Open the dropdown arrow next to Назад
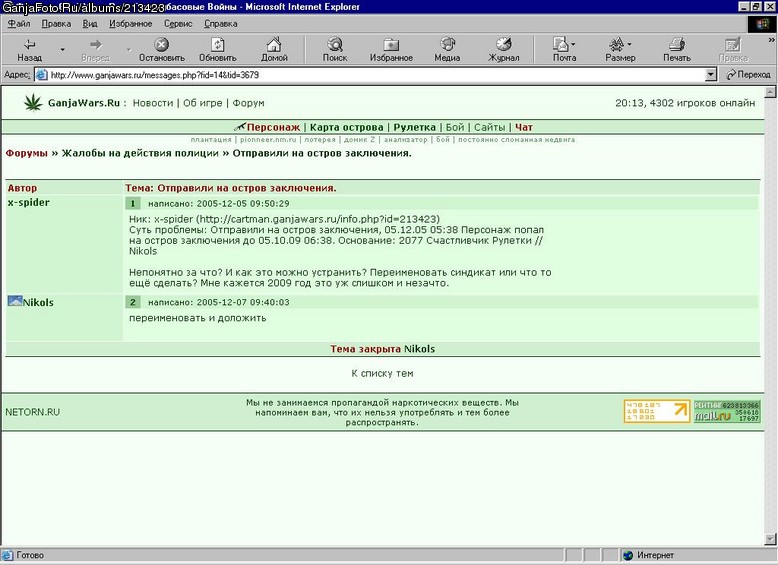The width and height of the screenshot is (778, 565). click(63, 50)
